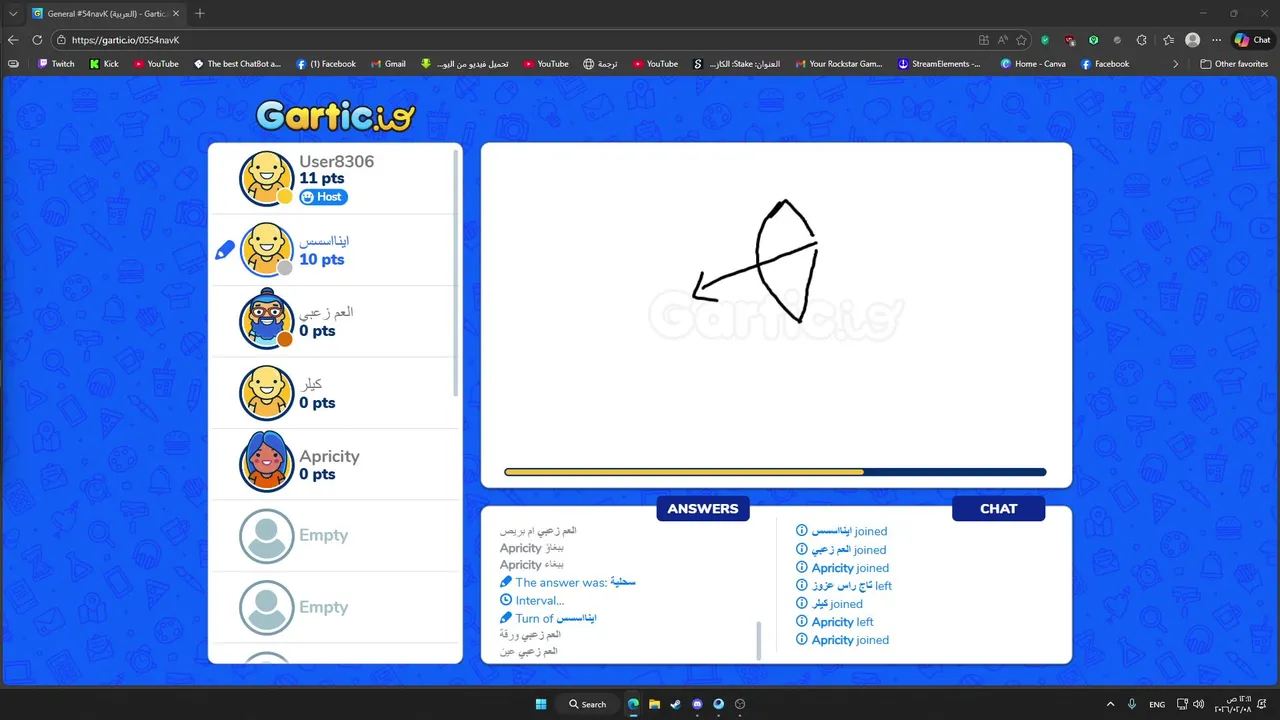Open Home - Canva bookmark
1280x720 pixels.
click(x=1033, y=64)
